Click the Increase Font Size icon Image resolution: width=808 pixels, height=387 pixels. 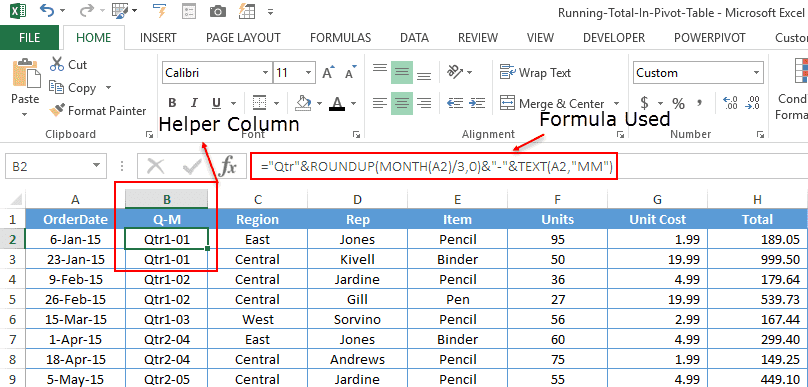point(328,73)
